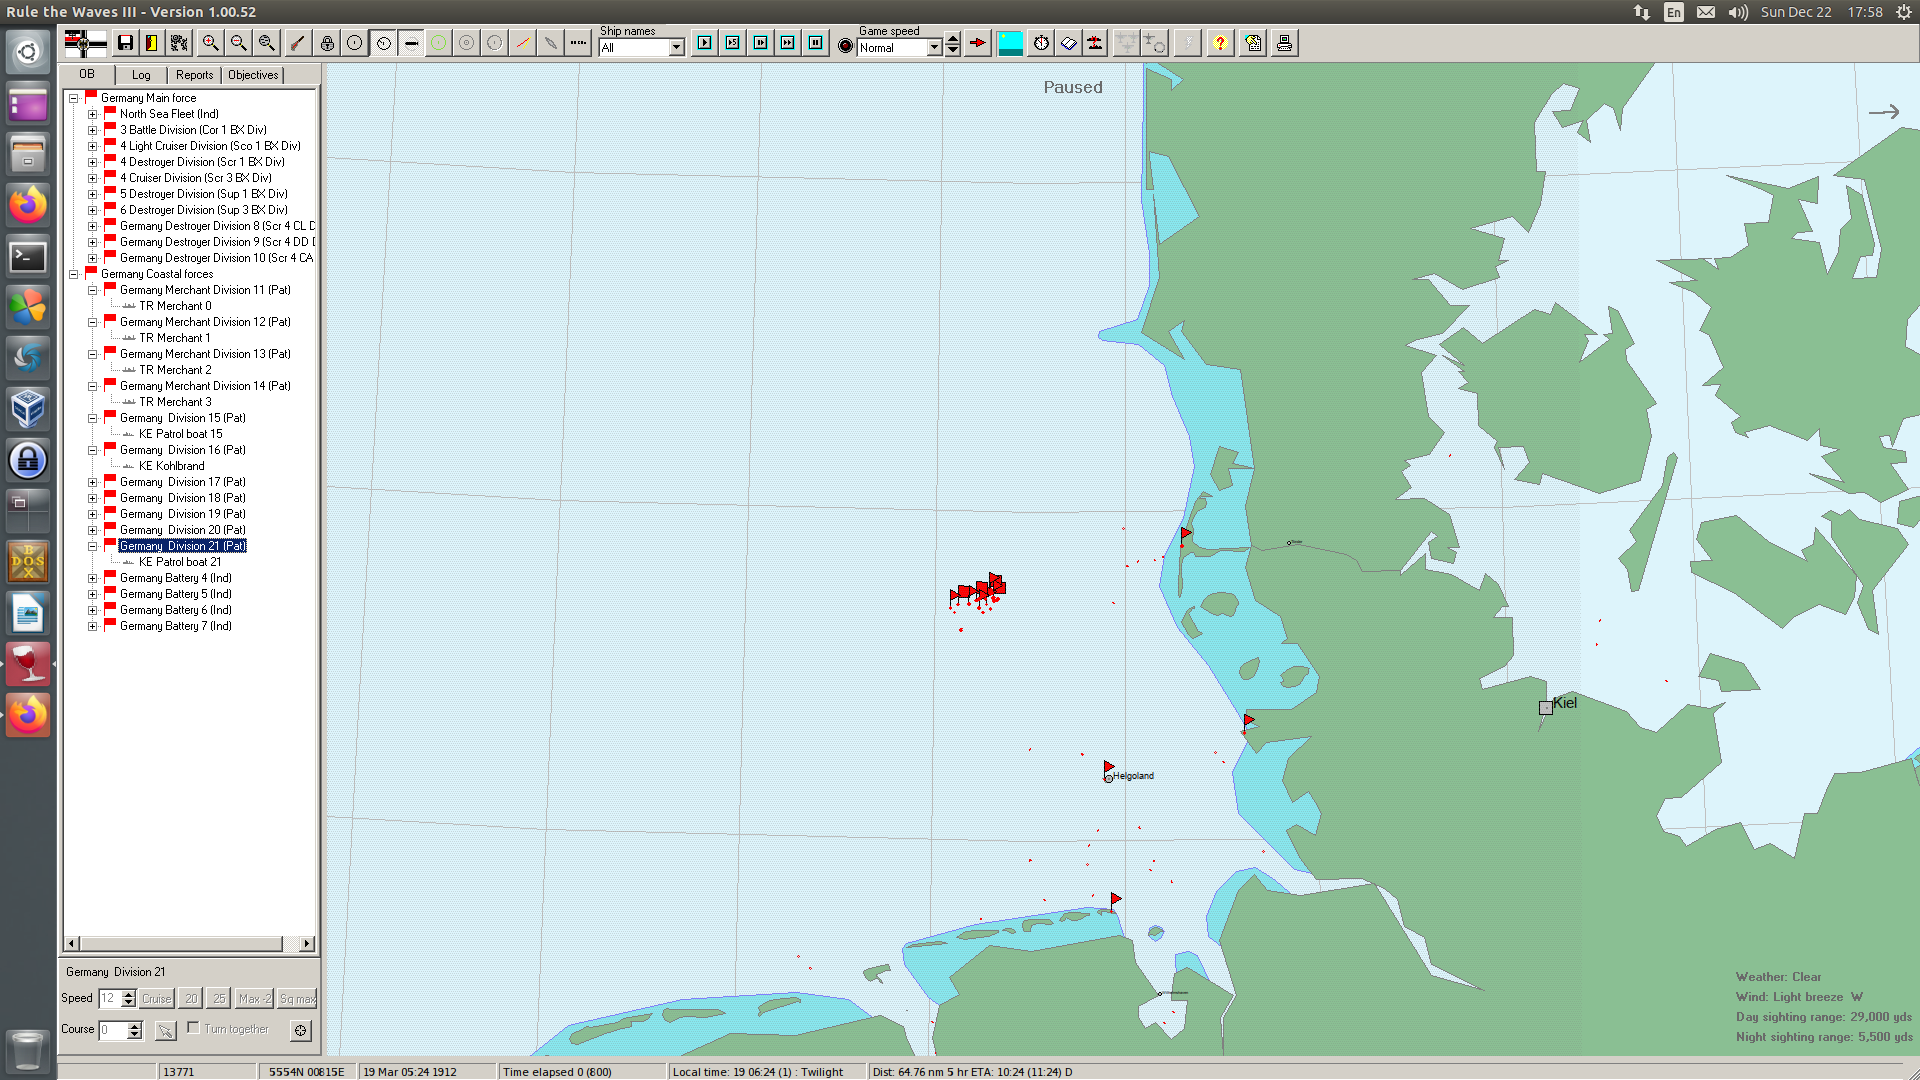
Task: Click the Kiel port marker on the map
Action: pos(1546,708)
